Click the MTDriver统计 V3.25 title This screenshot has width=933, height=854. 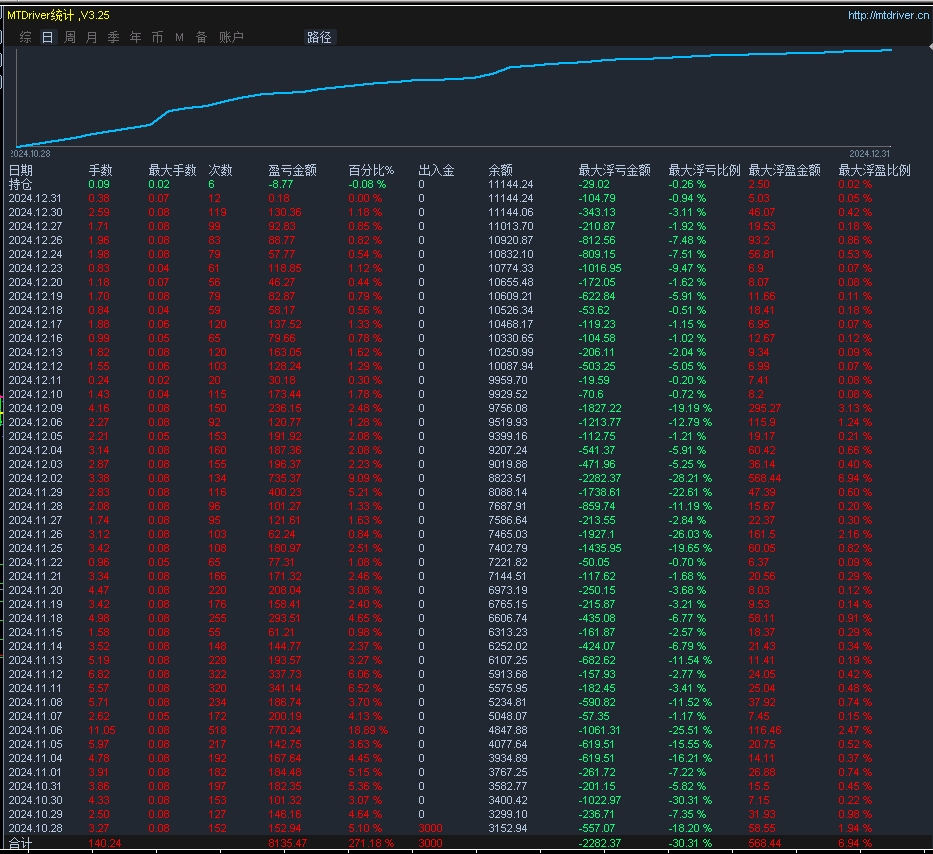(58, 15)
